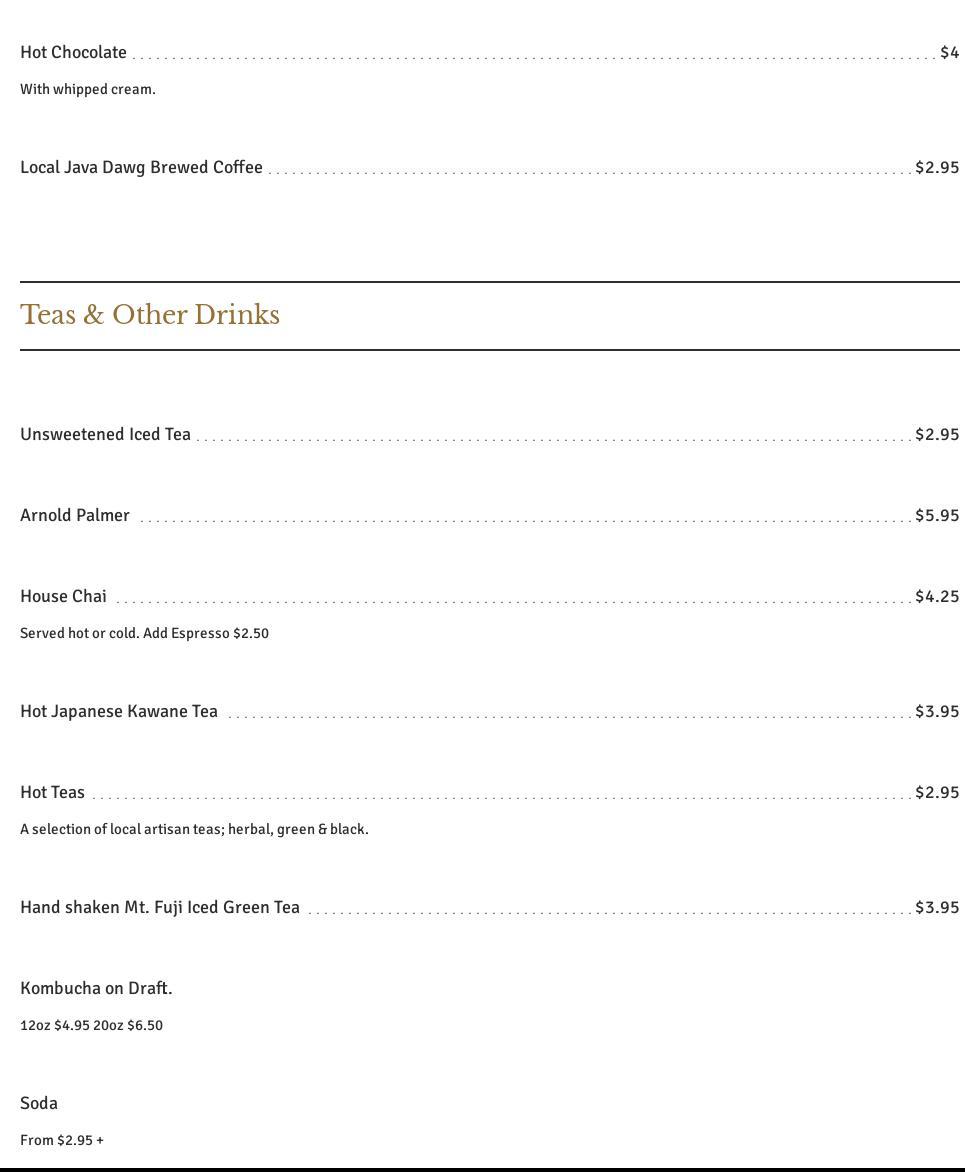Select the $4 Hot Chocolate price
This screenshot has height=1172, width=965.
point(949,53)
